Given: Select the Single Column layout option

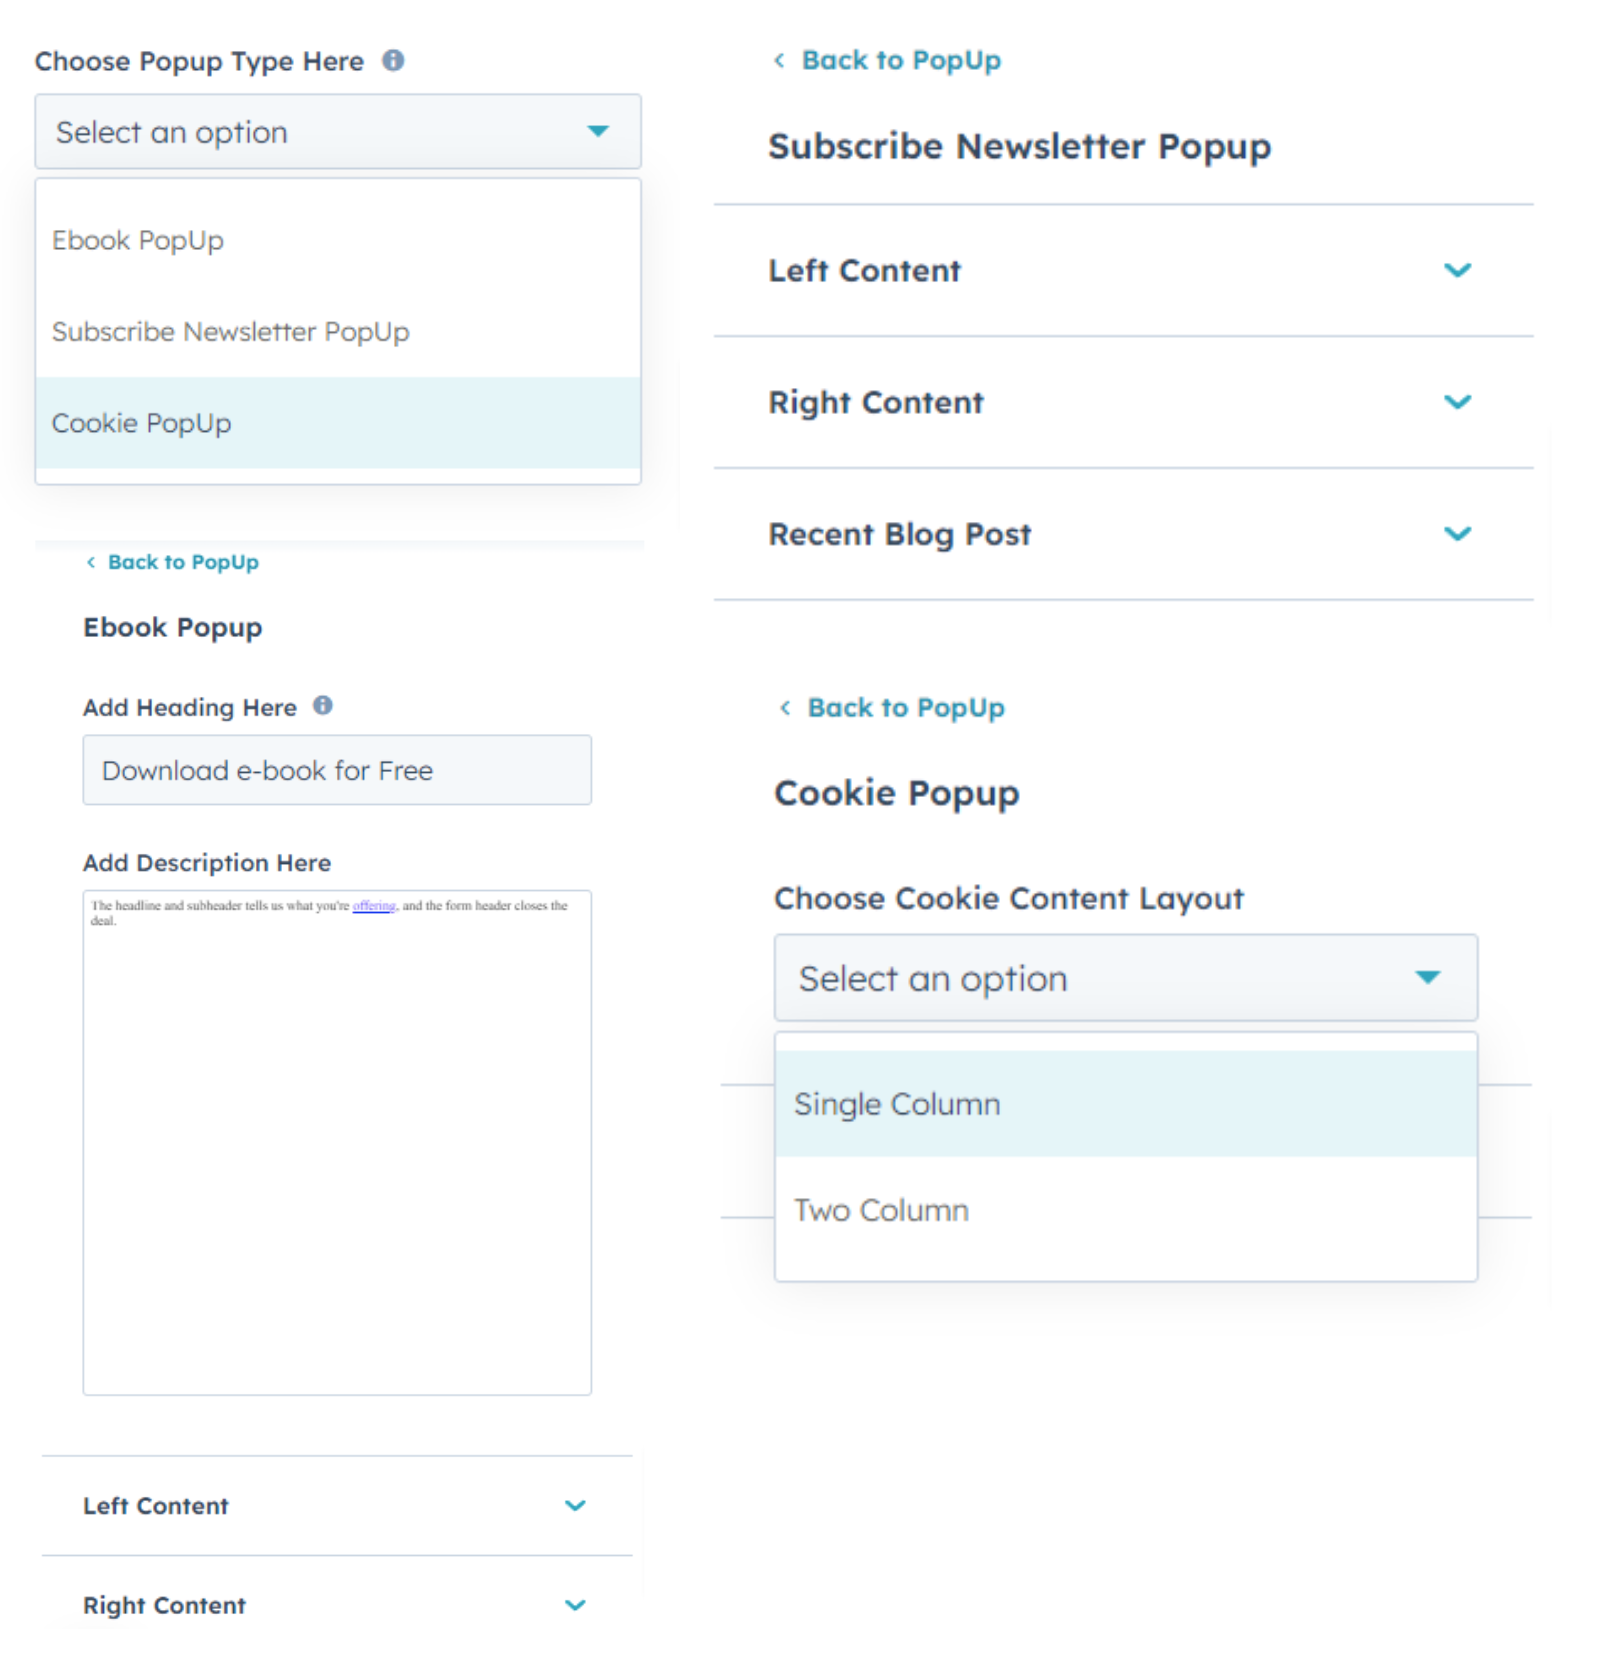Looking at the screenshot, I should coord(897,1104).
